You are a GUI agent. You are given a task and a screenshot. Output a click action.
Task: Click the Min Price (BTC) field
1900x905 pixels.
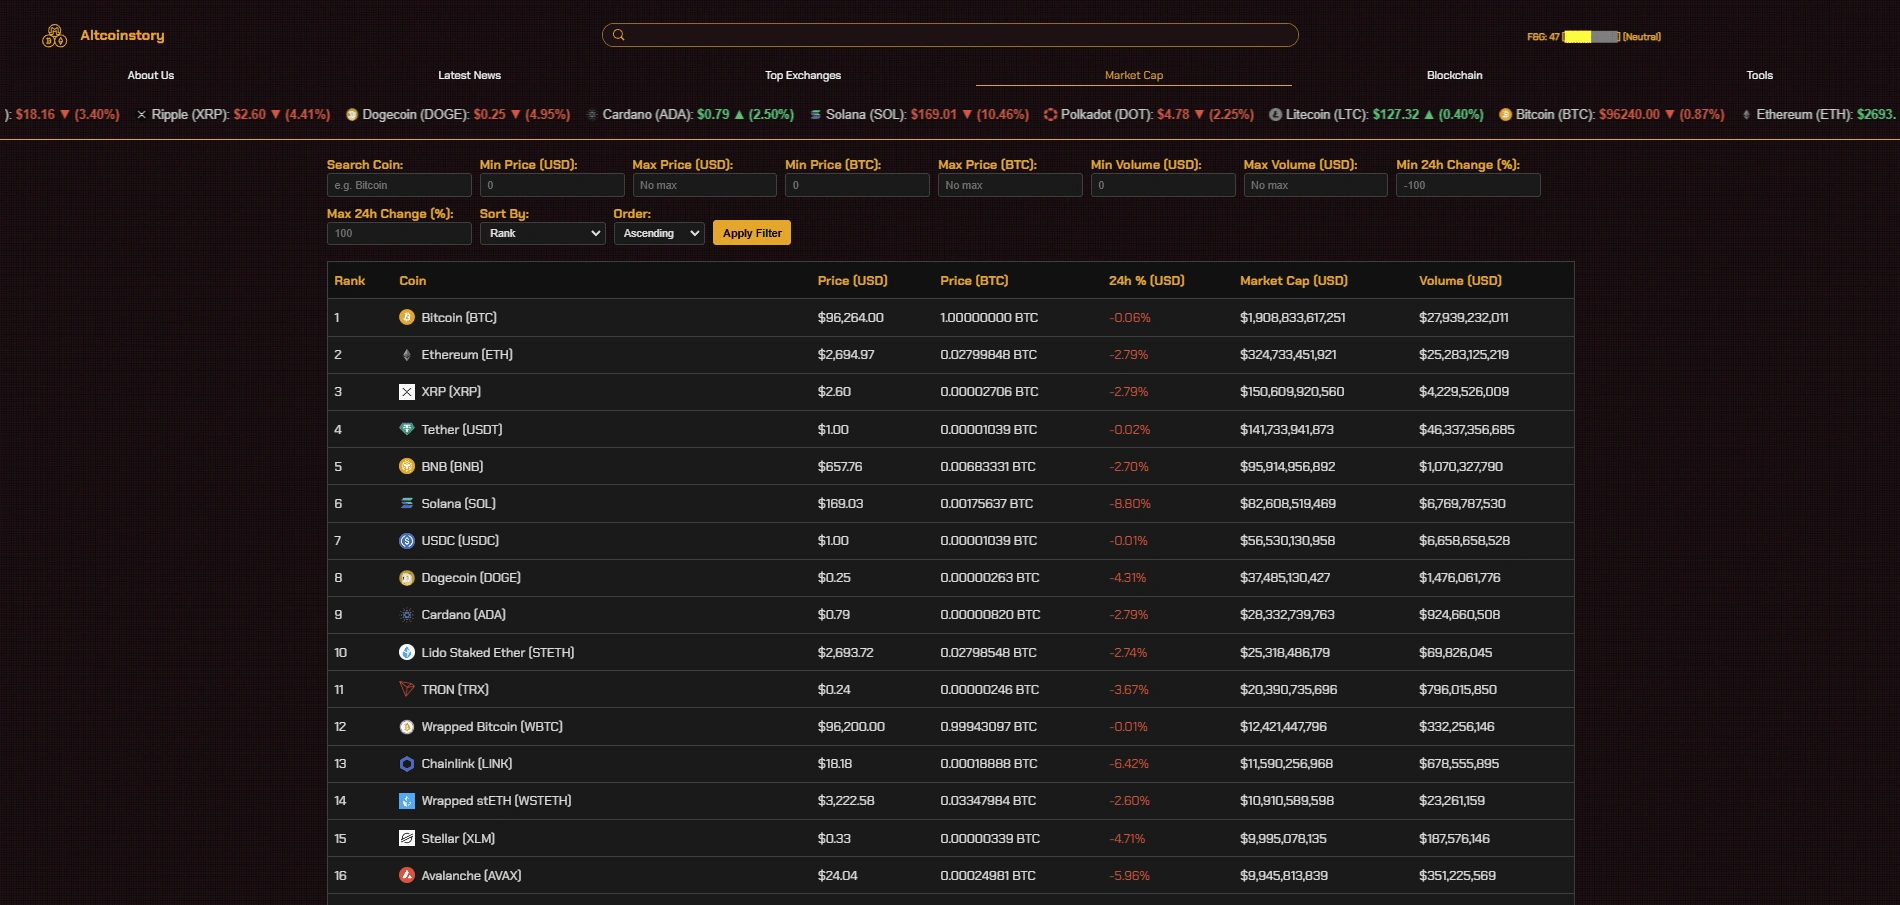pyautogui.click(x=857, y=185)
